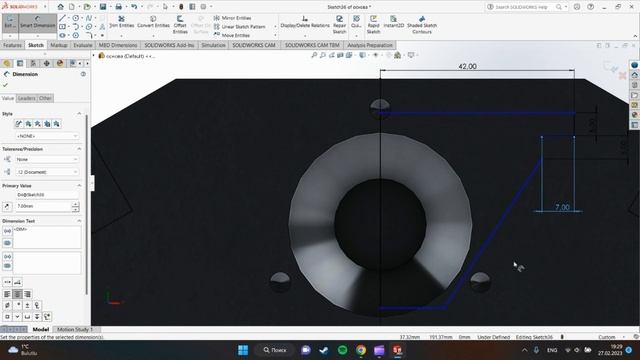Viewport: 640px width, 360px height.
Task: Select the Spline sketch tool
Action: click(x=89, y=18)
